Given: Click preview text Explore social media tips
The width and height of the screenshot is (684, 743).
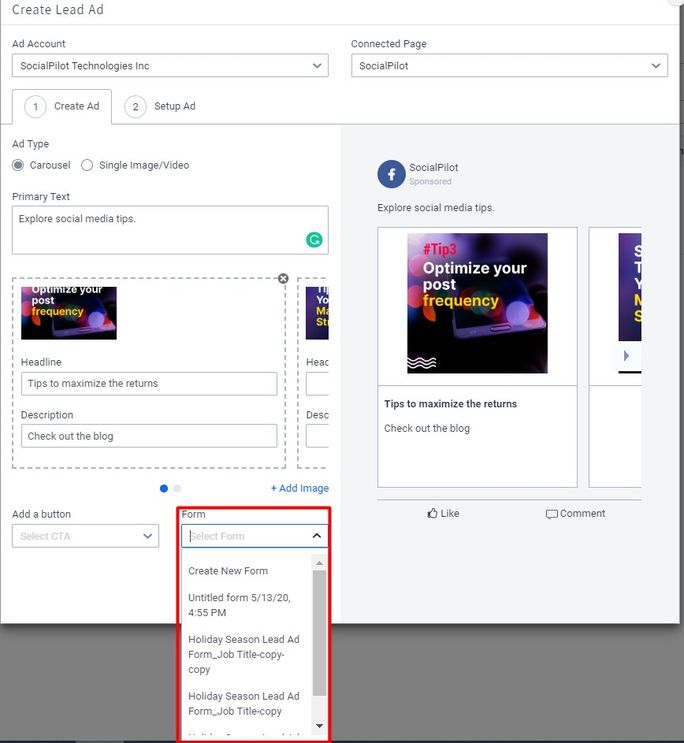Looking at the screenshot, I should click(x=436, y=208).
